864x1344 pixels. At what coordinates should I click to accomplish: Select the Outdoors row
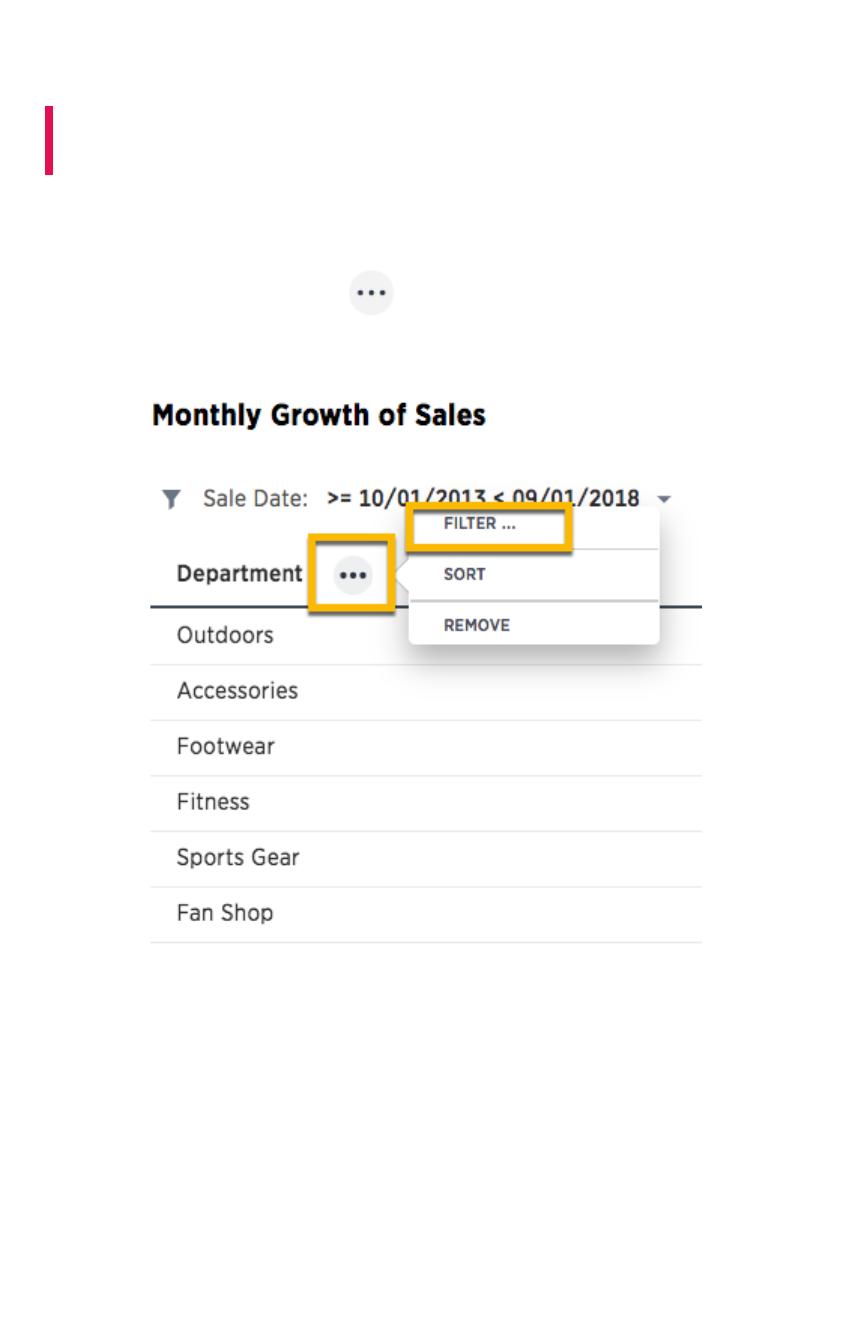click(x=225, y=635)
